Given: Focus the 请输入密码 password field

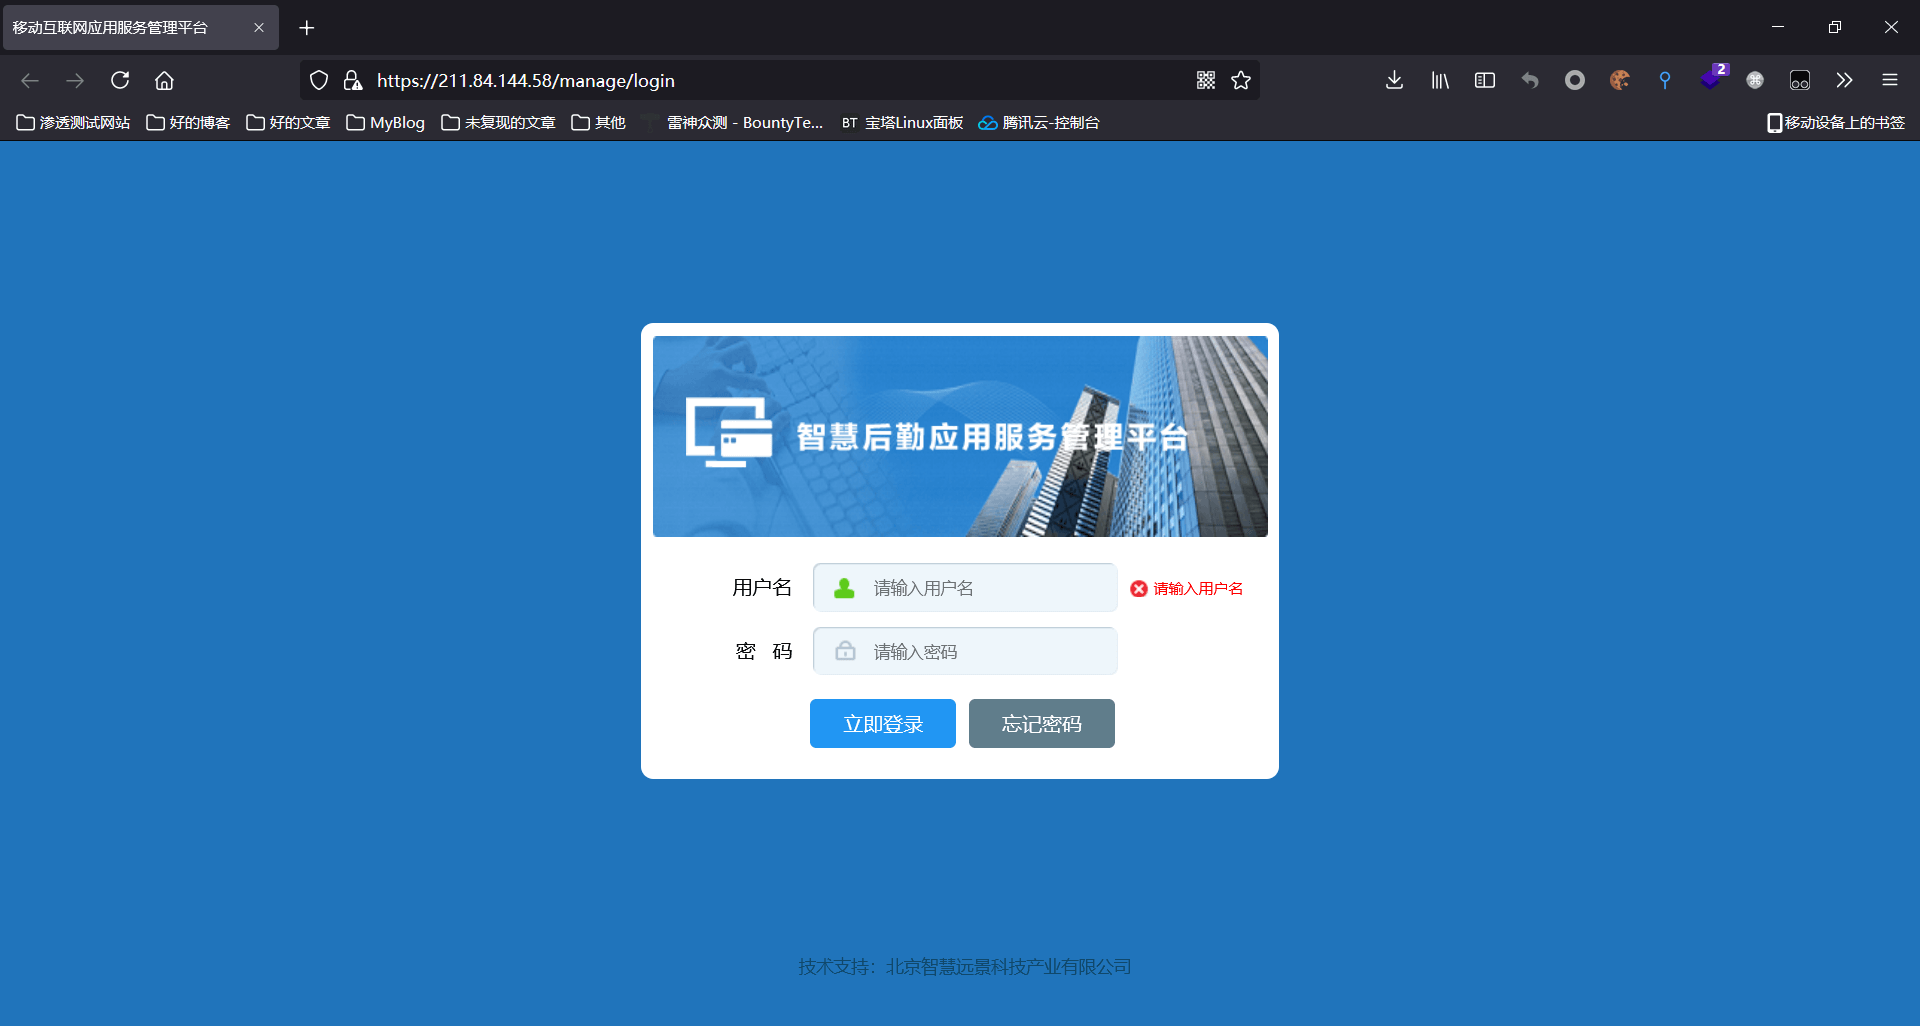Looking at the screenshot, I should coord(965,651).
